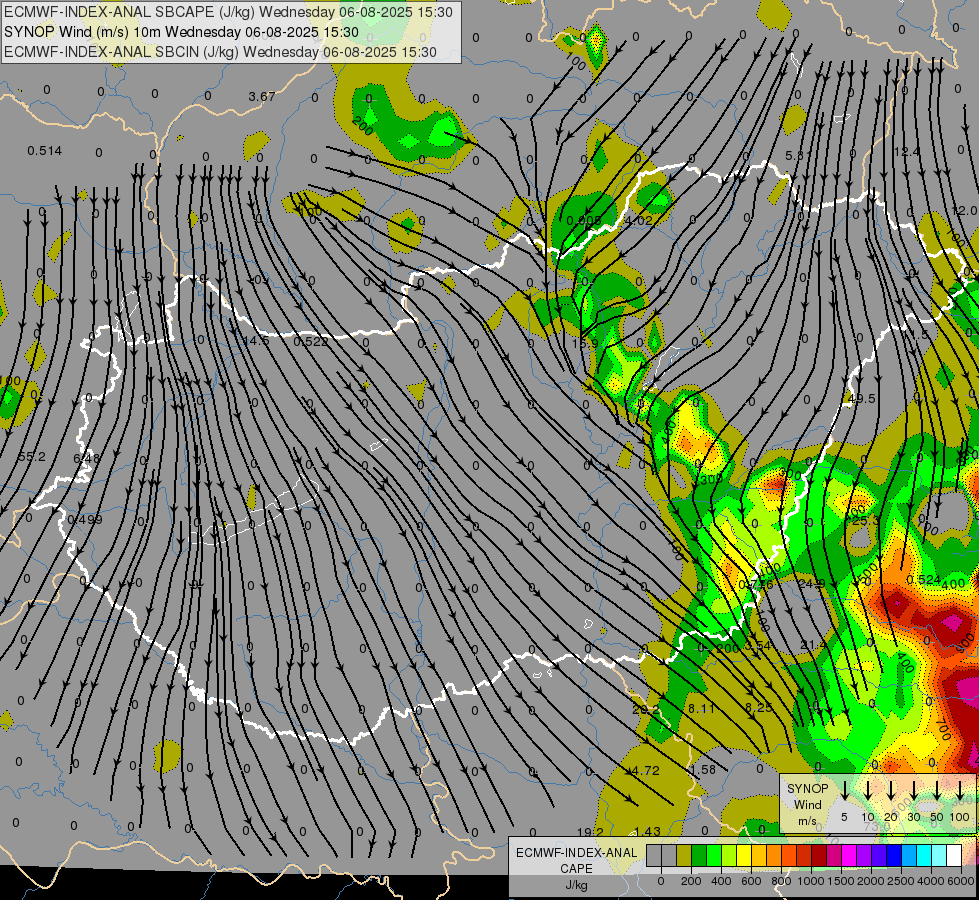Click the SBCAPE title line in header box
Viewport: 979px width, 900px height.
tap(229, 12)
